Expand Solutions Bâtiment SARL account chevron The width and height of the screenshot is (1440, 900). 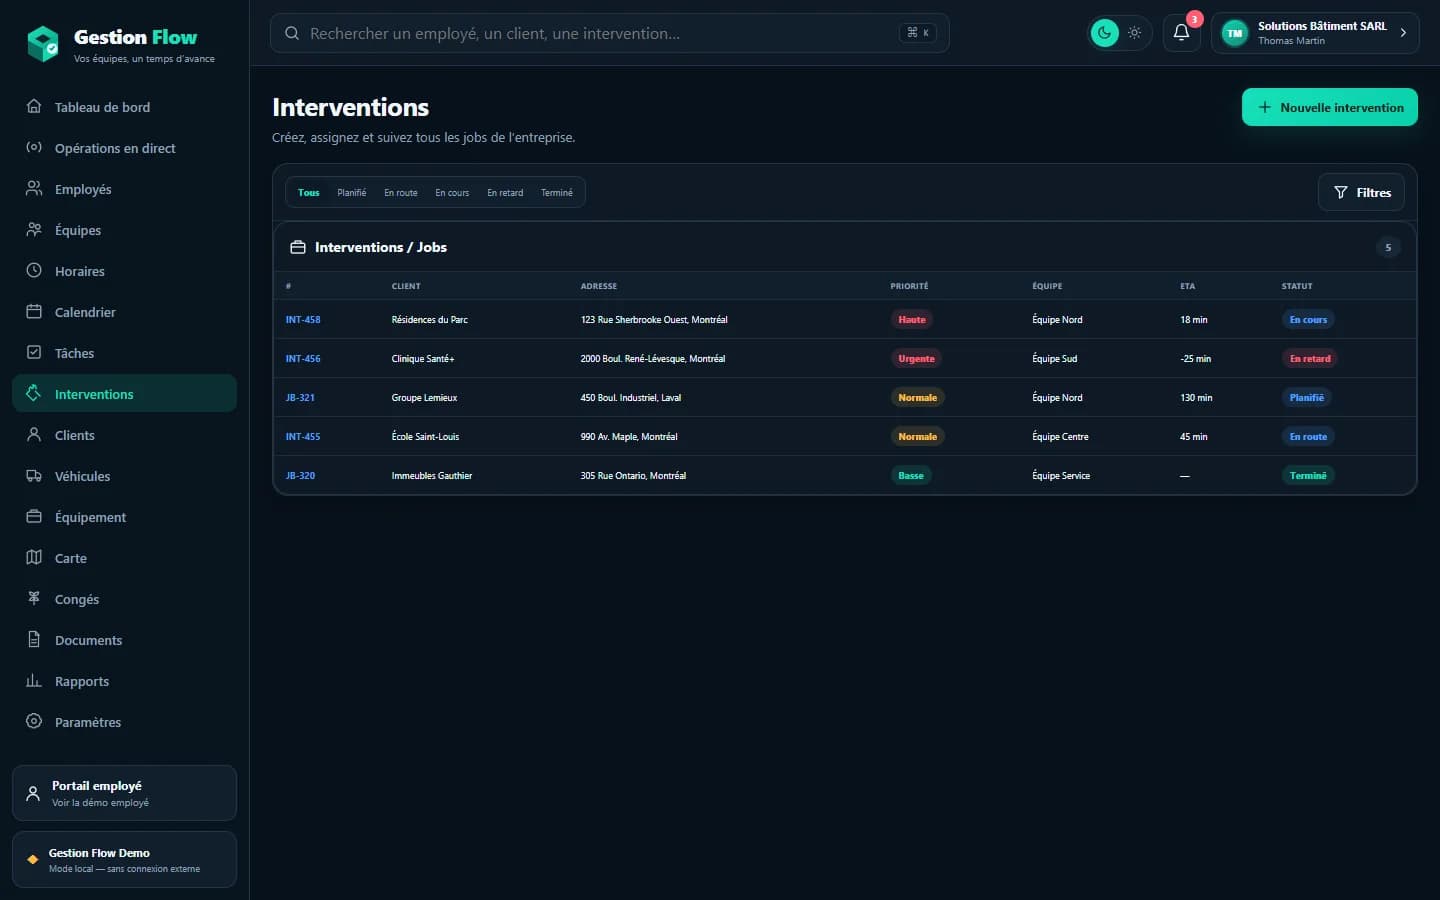click(1403, 33)
